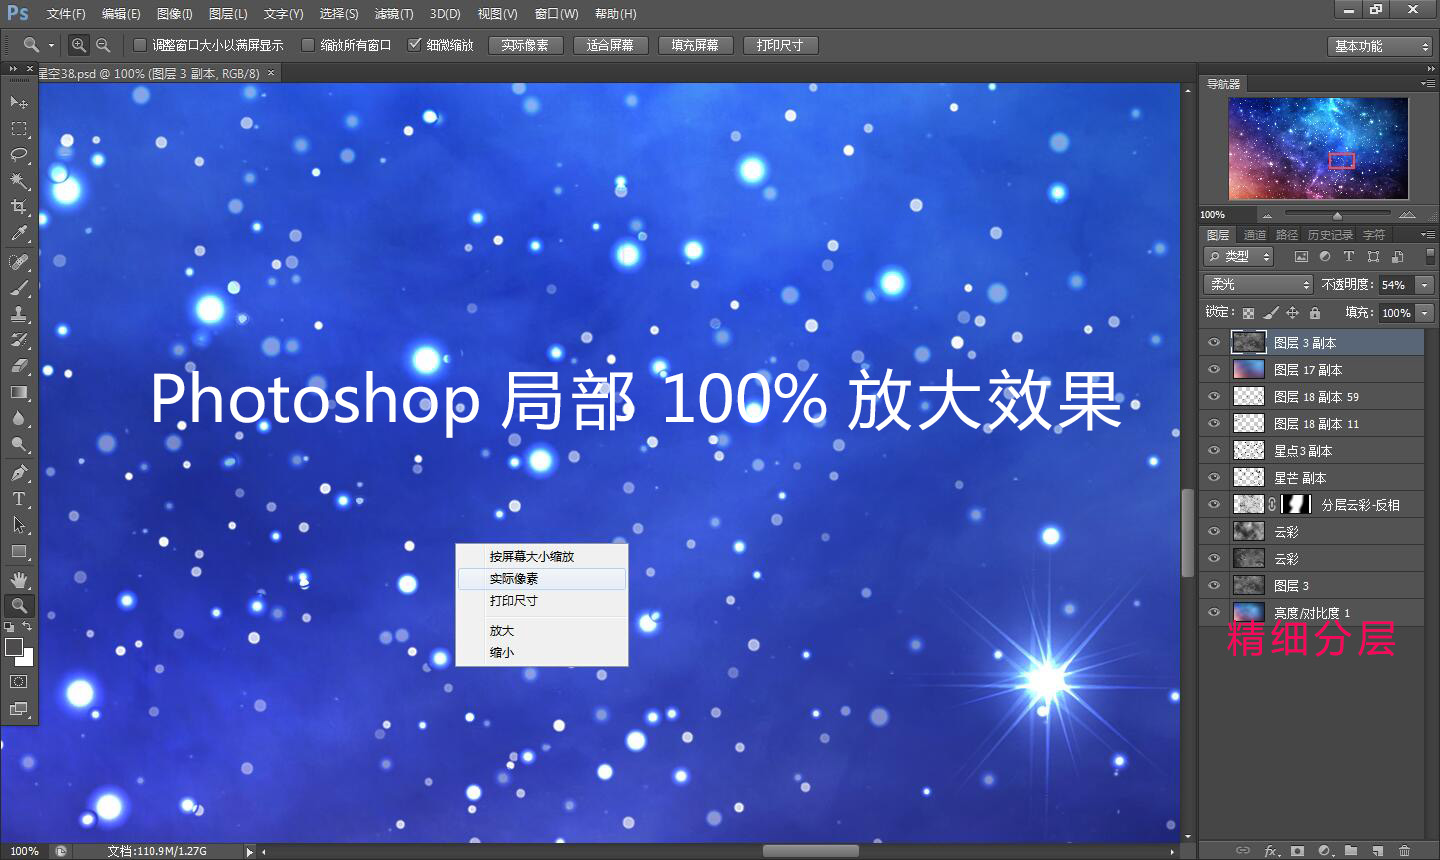The width and height of the screenshot is (1440, 860).
Task: Open the fill value dropdown arrow
Action: pos(1425,313)
